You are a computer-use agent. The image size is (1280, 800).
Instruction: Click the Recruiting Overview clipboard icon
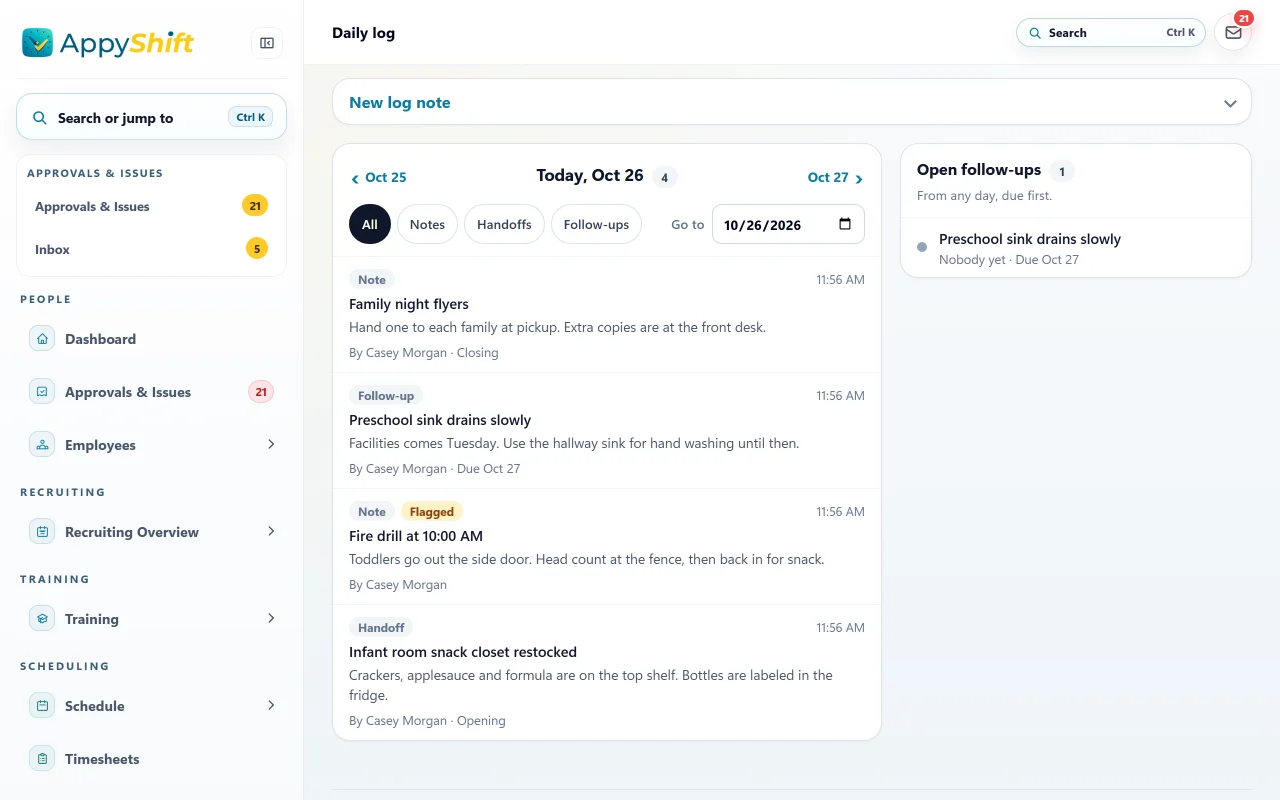pyautogui.click(x=42, y=532)
